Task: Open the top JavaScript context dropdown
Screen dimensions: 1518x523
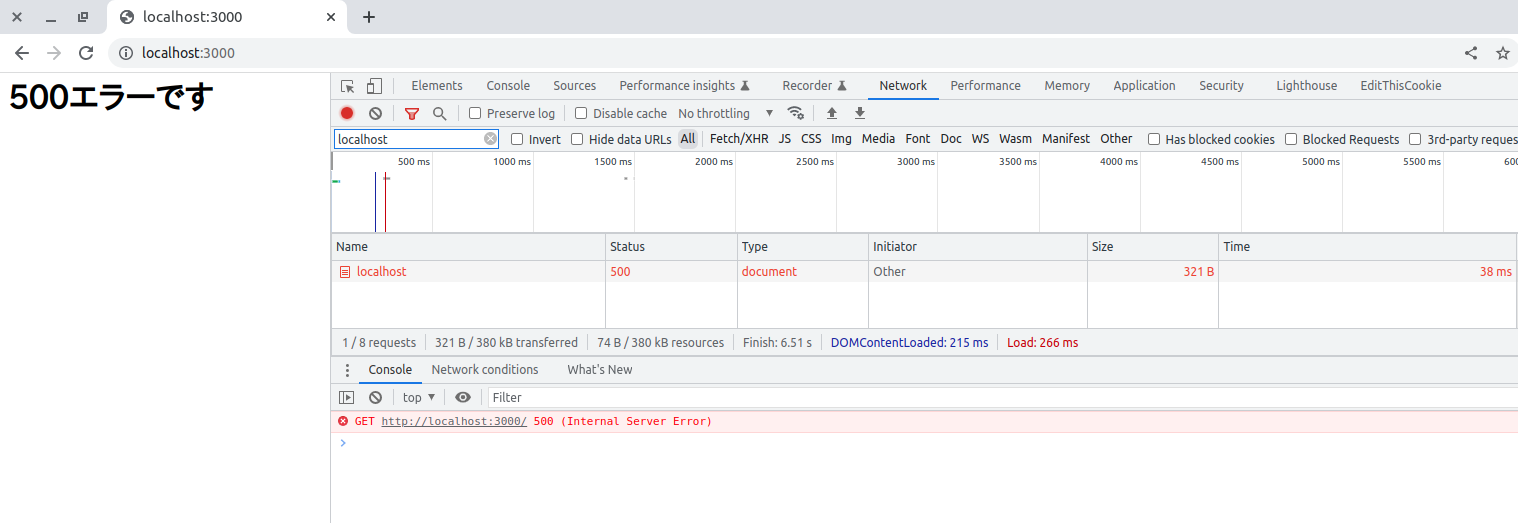Action: pyautogui.click(x=419, y=397)
